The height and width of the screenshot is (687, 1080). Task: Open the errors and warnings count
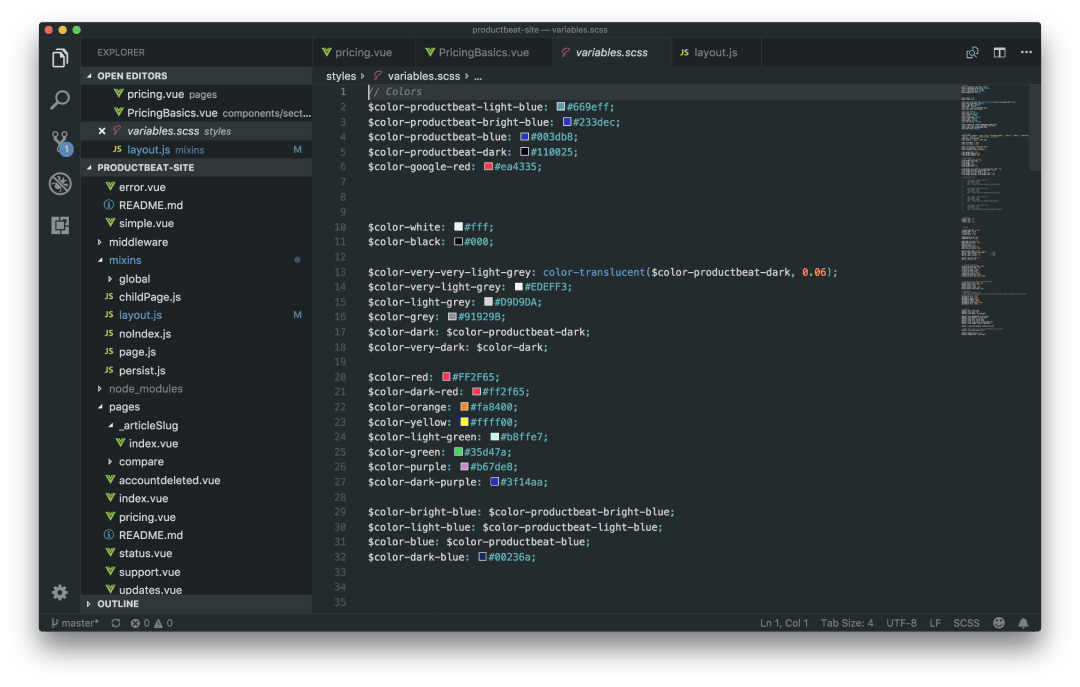[x=152, y=623]
